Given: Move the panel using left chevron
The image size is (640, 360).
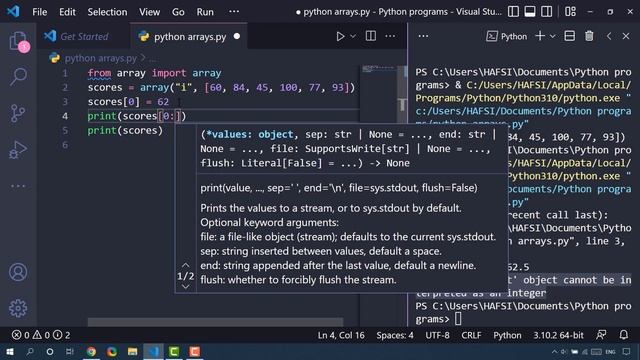Looking at the screenshot, I should 609,36.
